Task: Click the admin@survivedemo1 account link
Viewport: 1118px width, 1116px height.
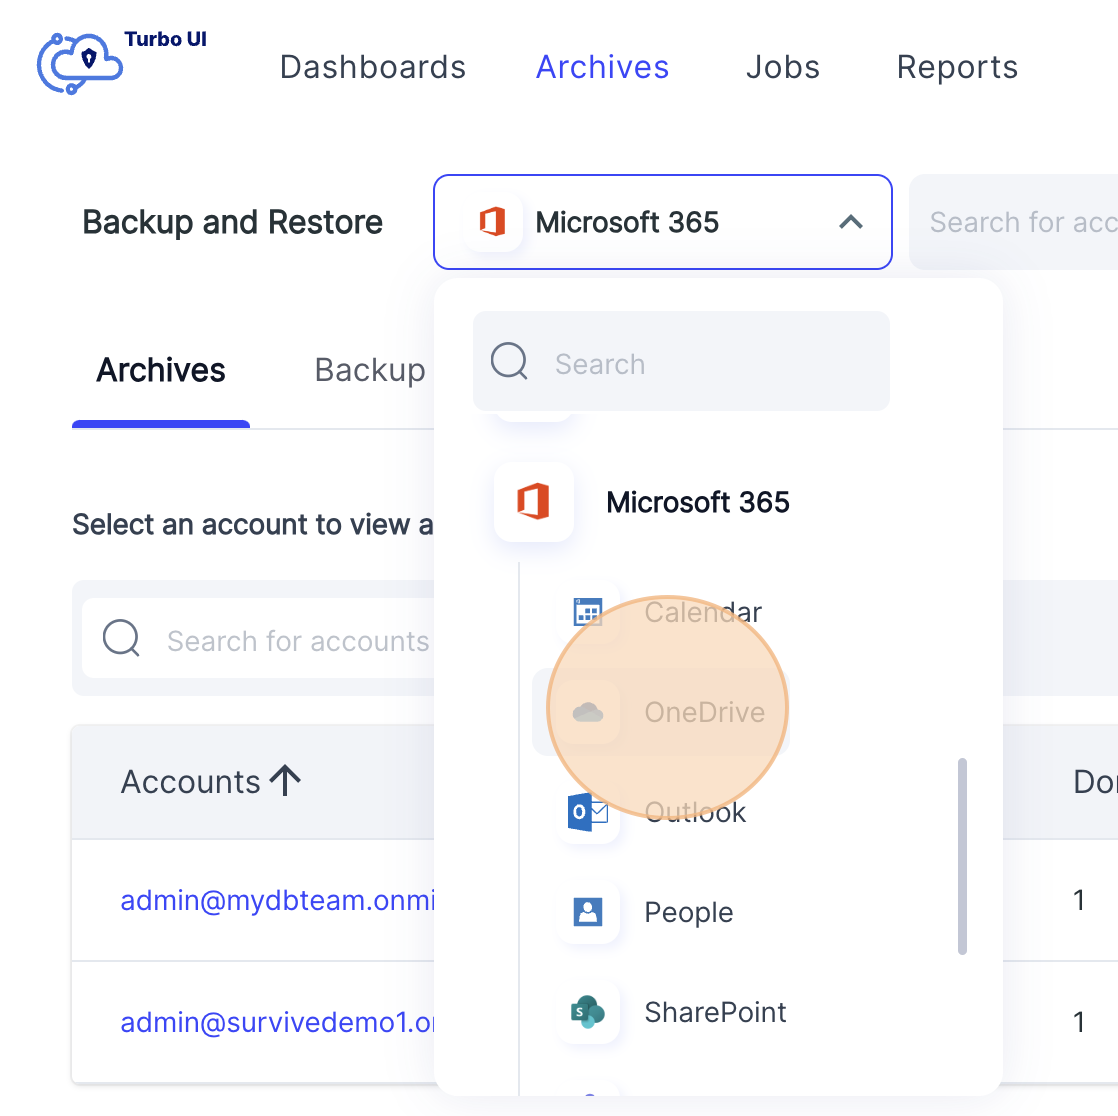Action: 275,1022
